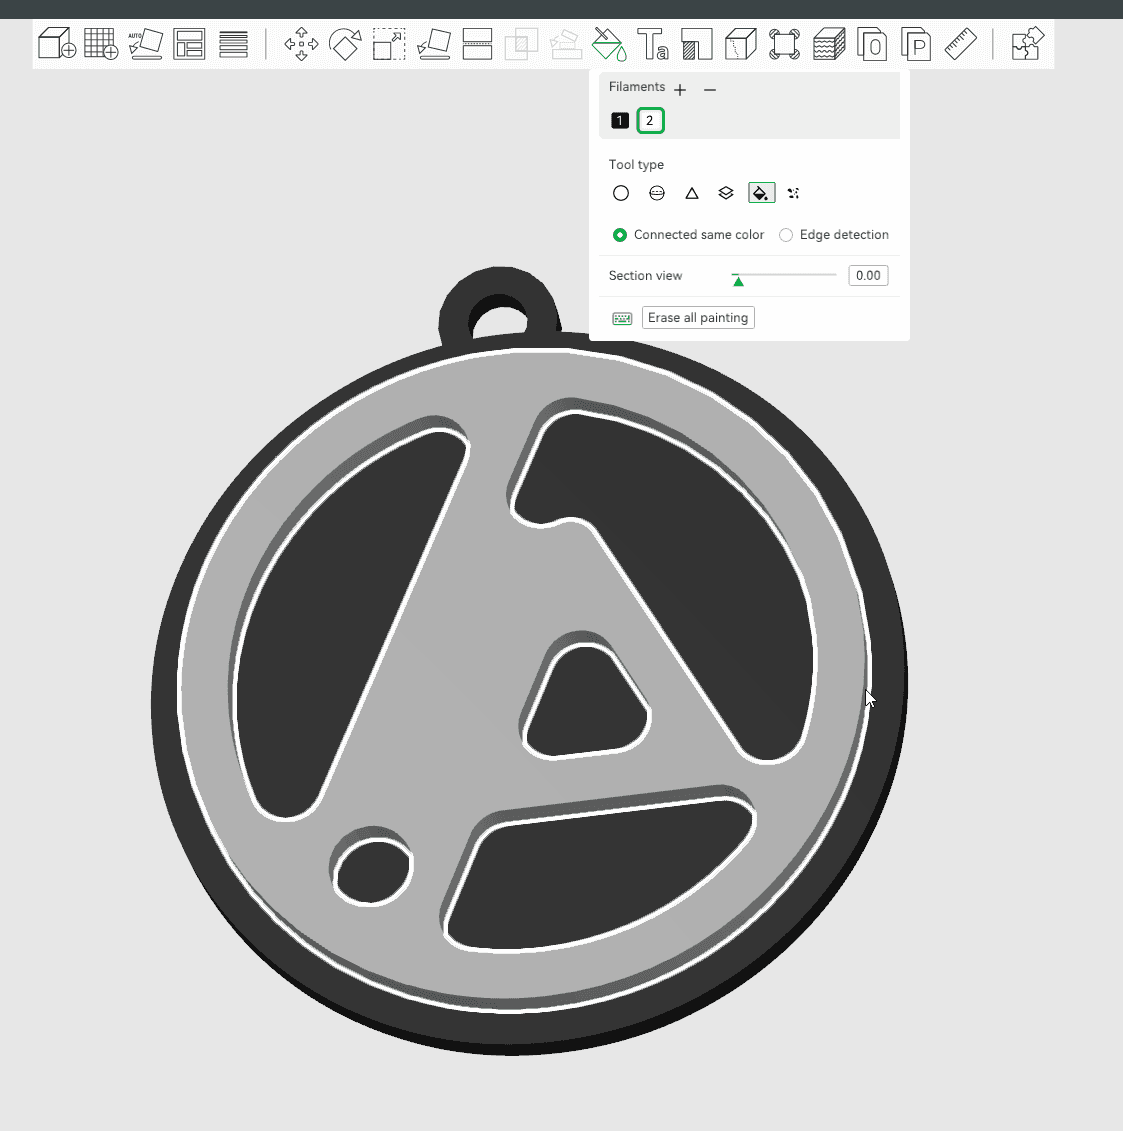
Task: Select the Seam painting cube icon
Action: 741,44
